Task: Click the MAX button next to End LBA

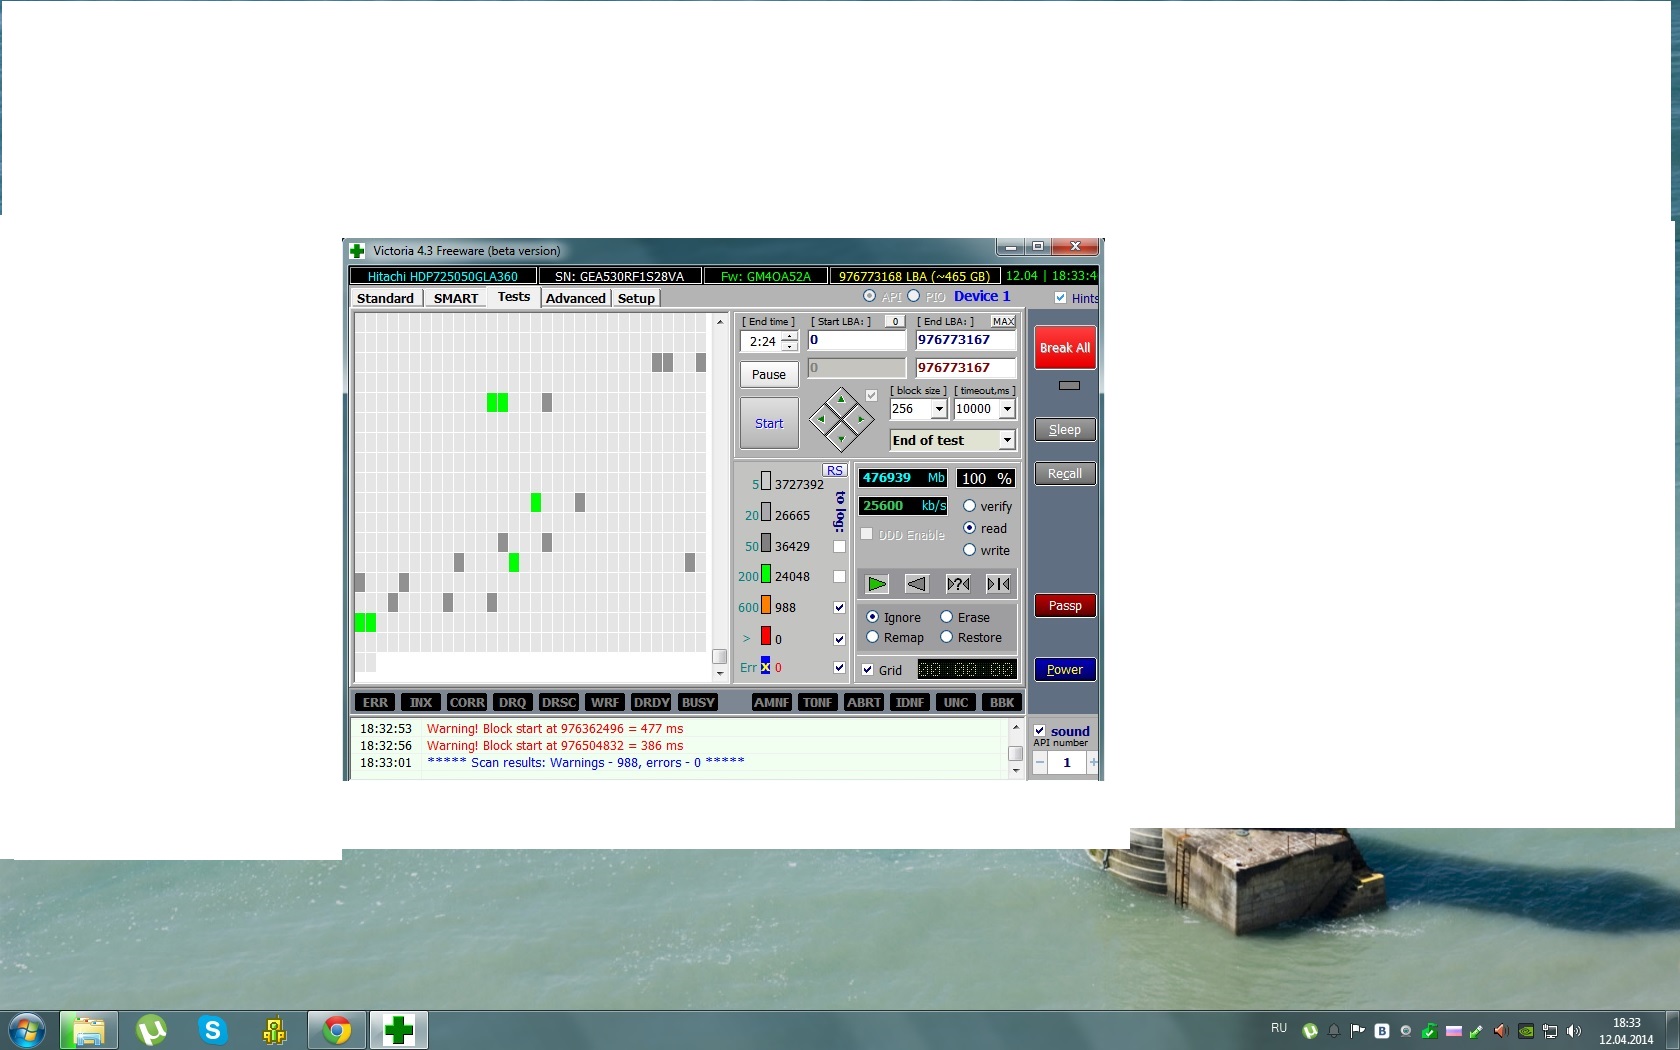Action: click(1003, 321)
